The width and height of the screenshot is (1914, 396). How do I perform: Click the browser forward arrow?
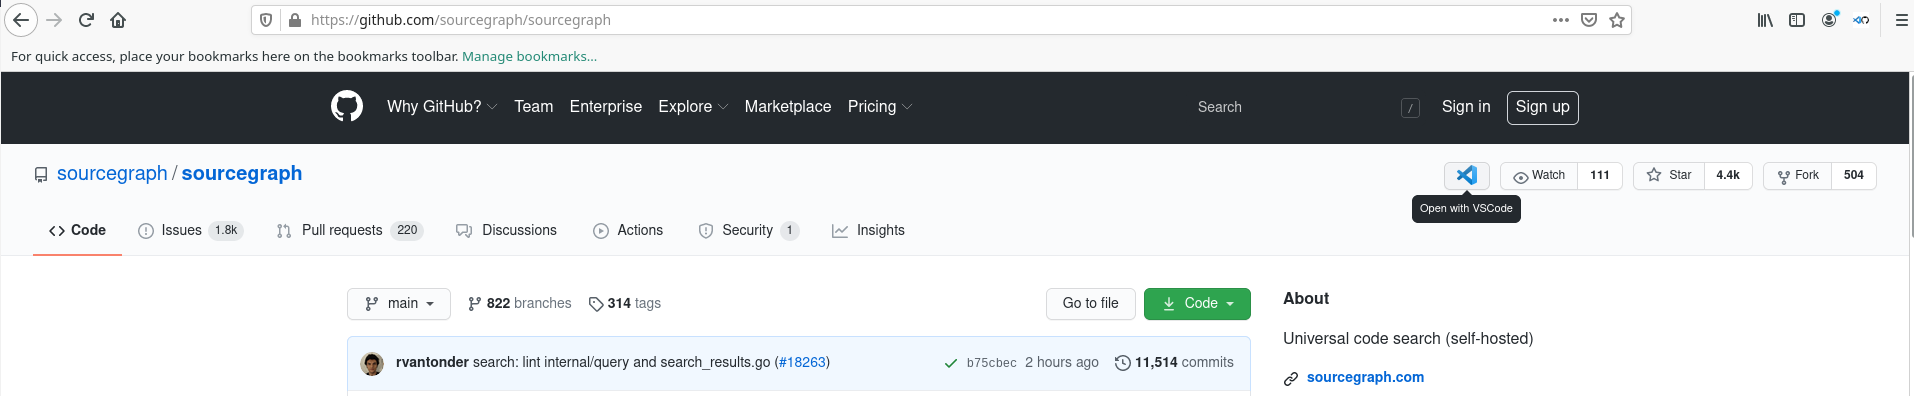[54, 20]
